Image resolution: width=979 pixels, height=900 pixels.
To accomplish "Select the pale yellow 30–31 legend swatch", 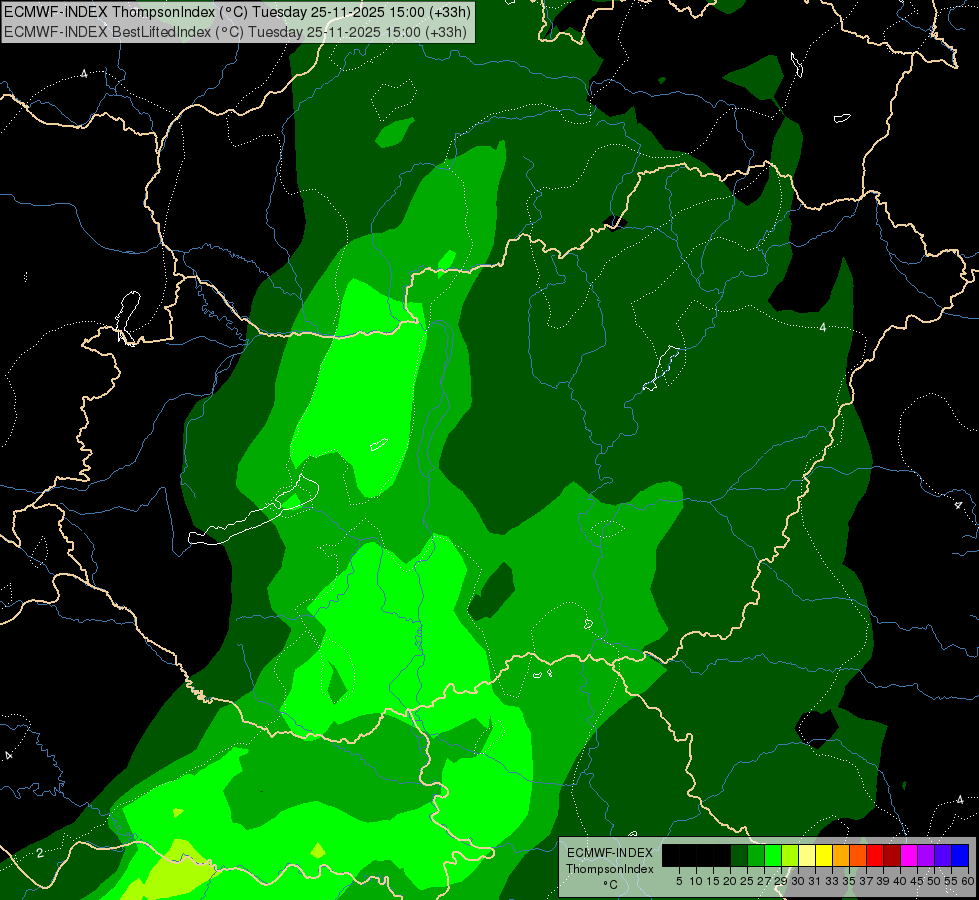I will (x=807, y=855).
